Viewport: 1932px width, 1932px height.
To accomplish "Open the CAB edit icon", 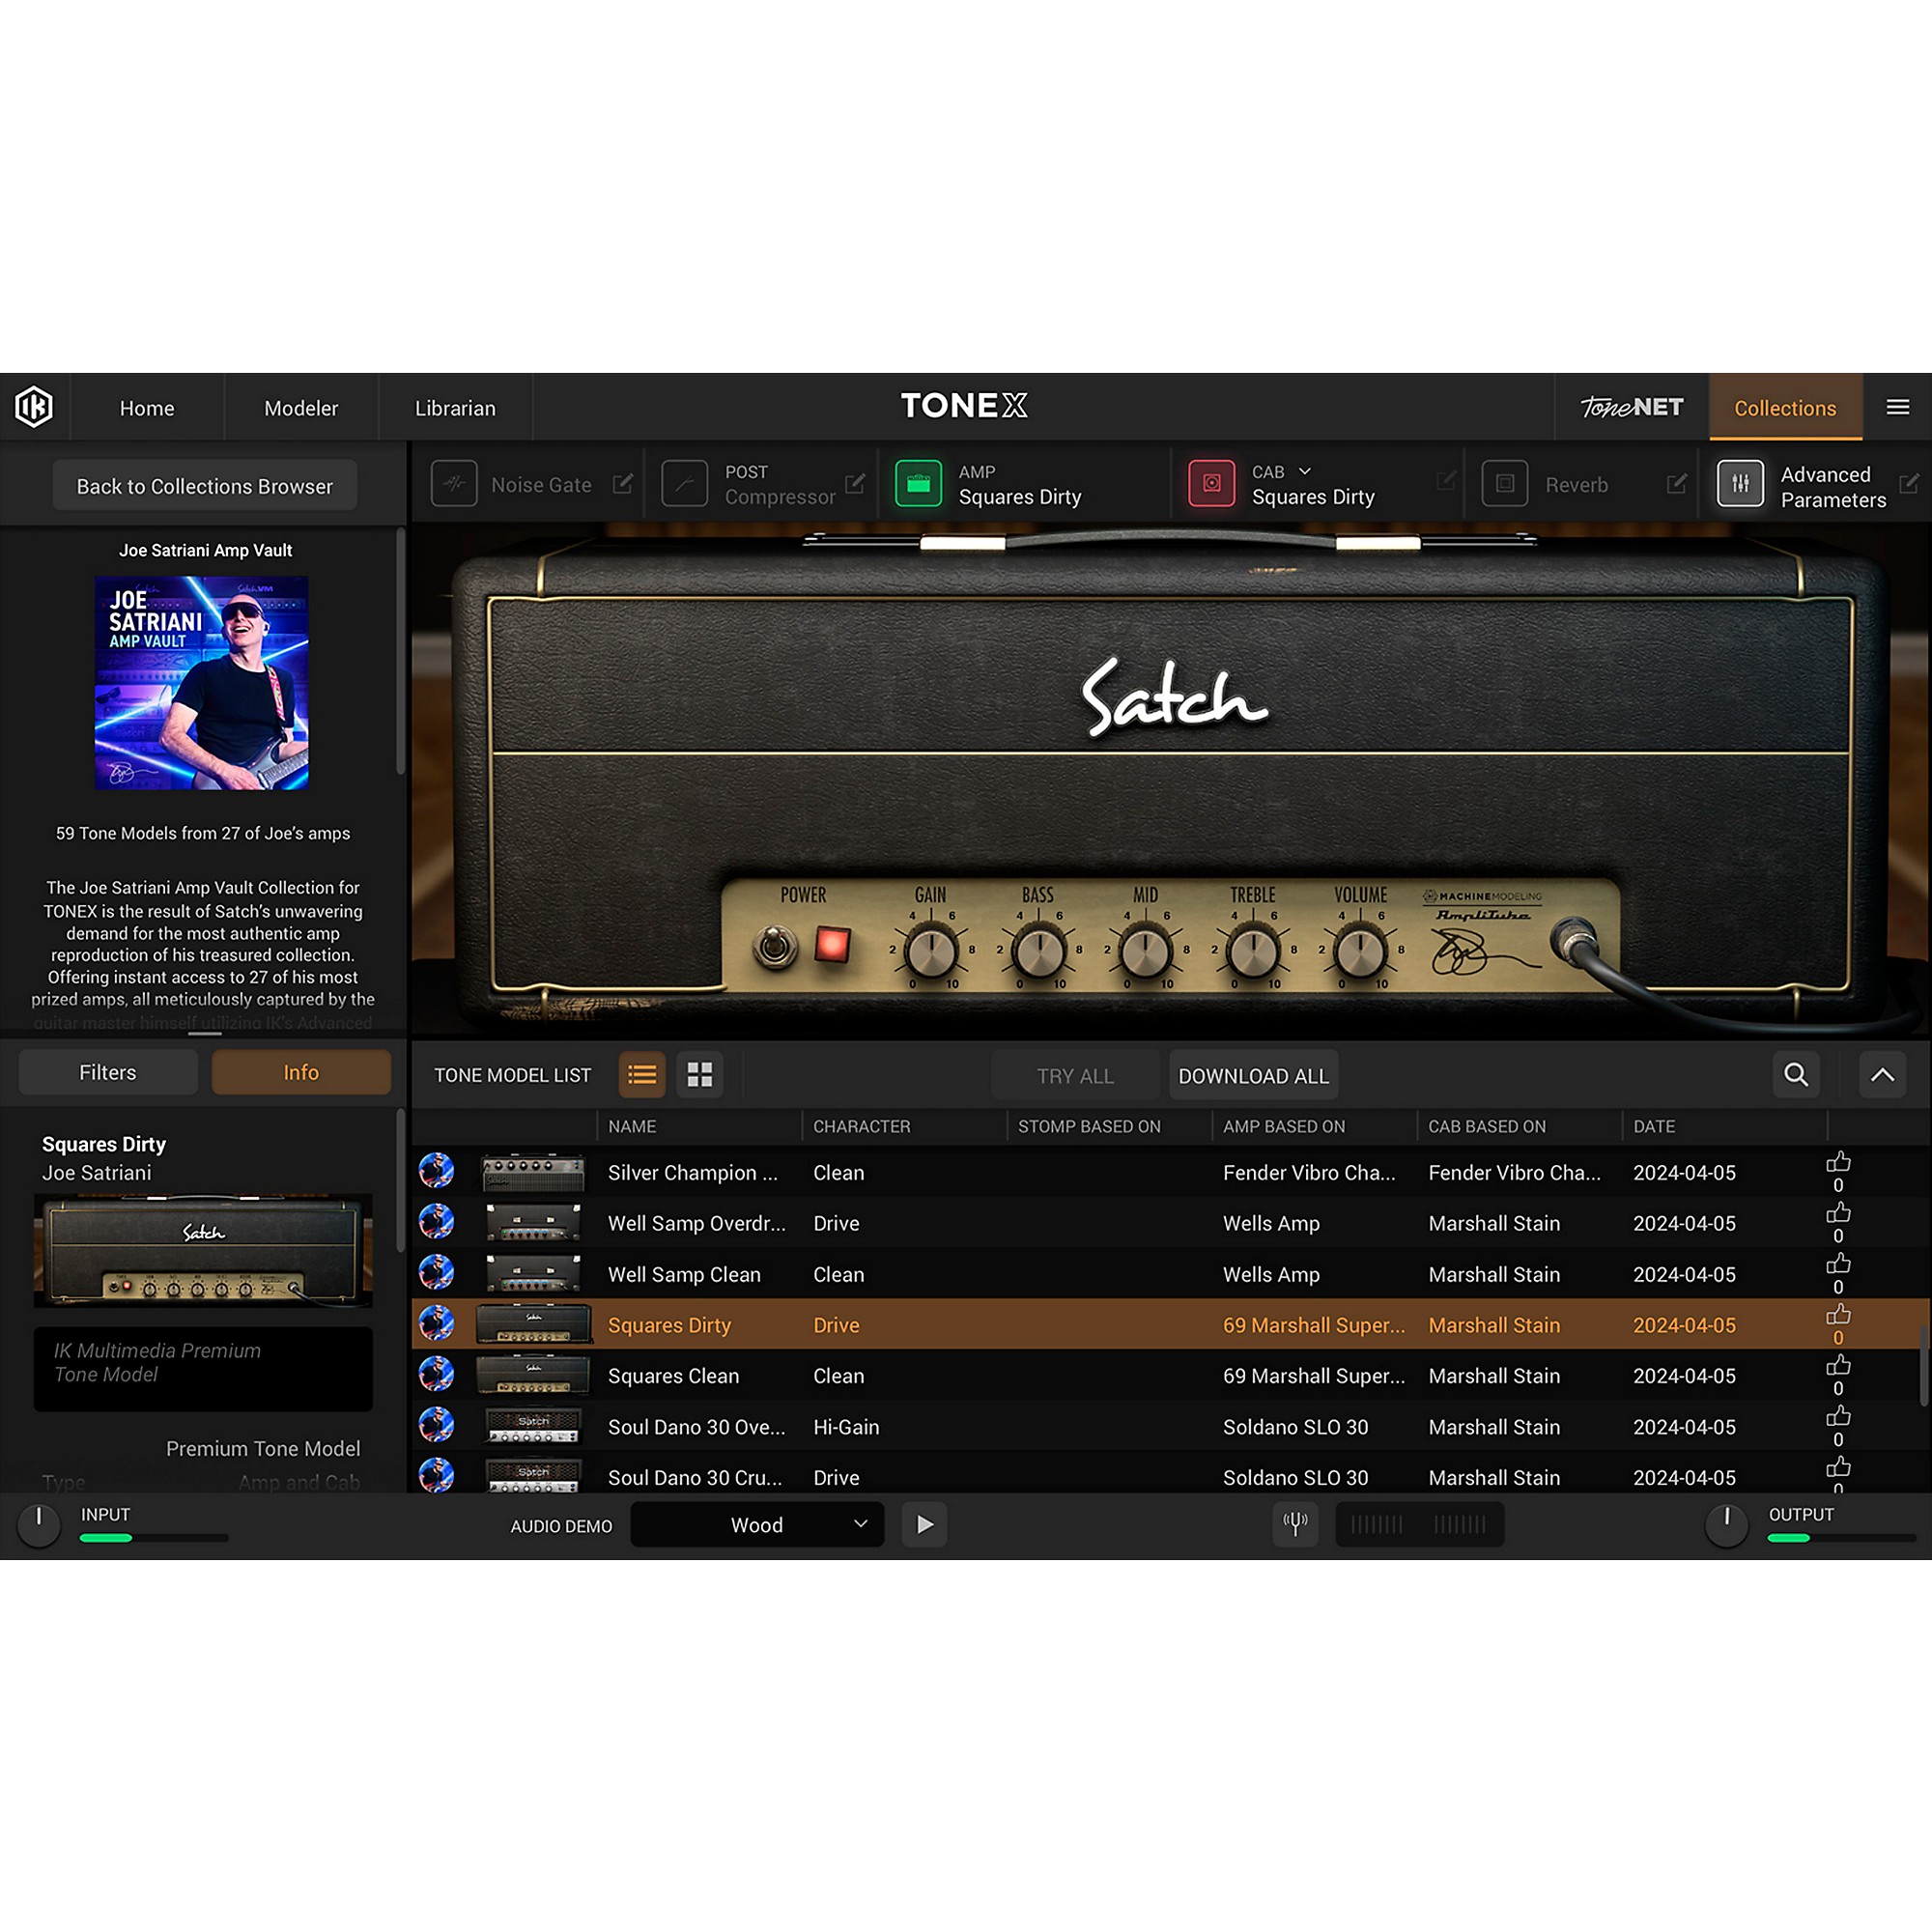I will tap(1446, 481).
